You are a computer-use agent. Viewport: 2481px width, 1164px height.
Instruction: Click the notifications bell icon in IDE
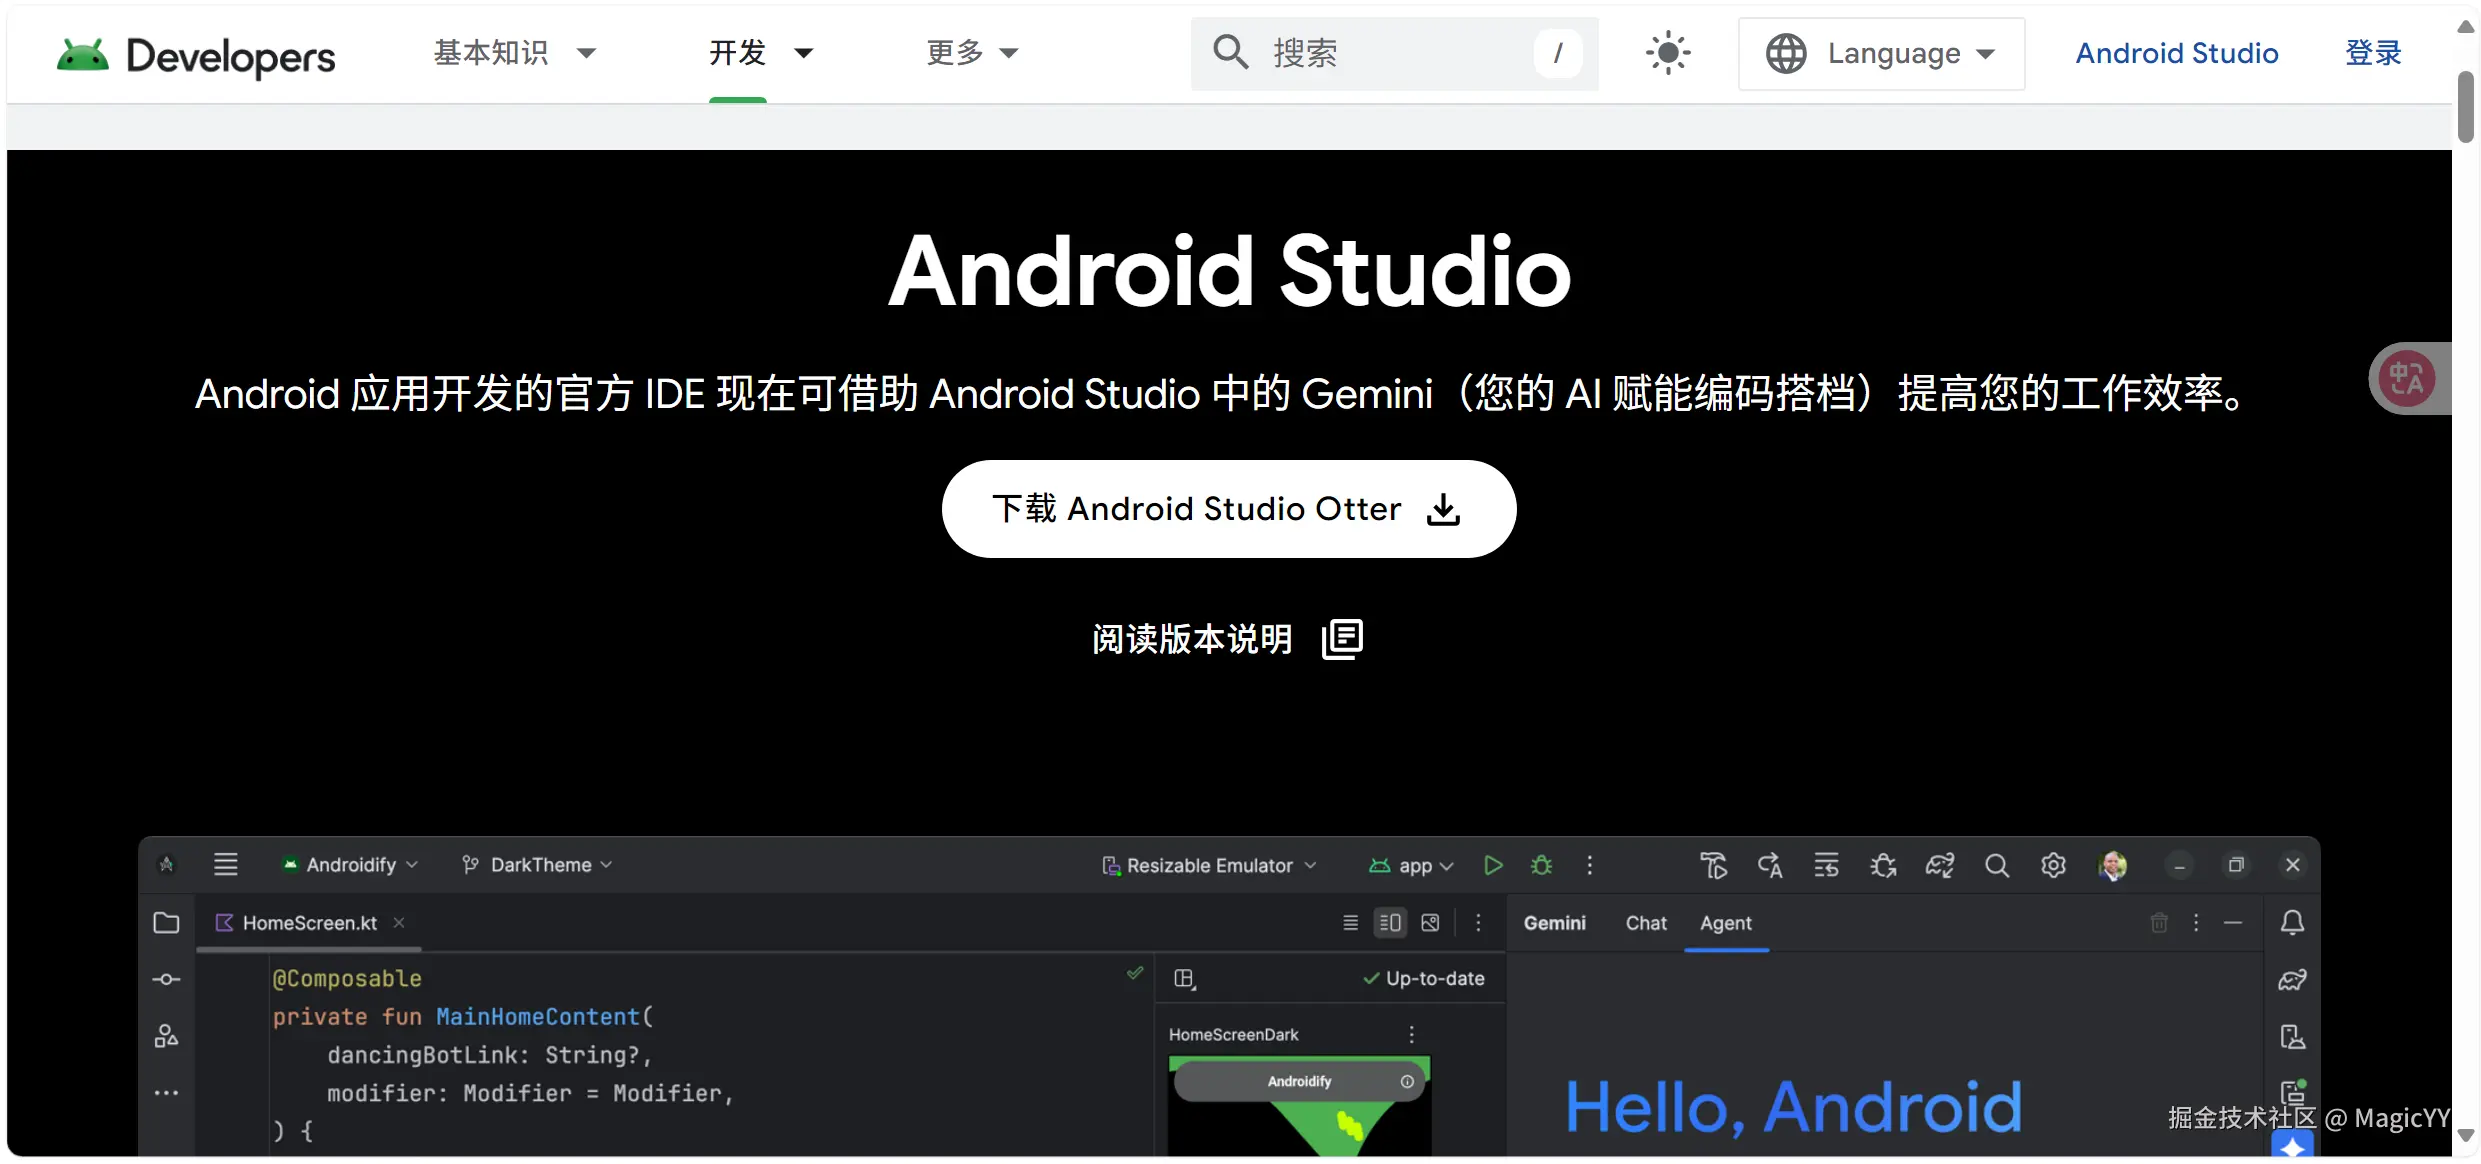[x=2292, y=922]
